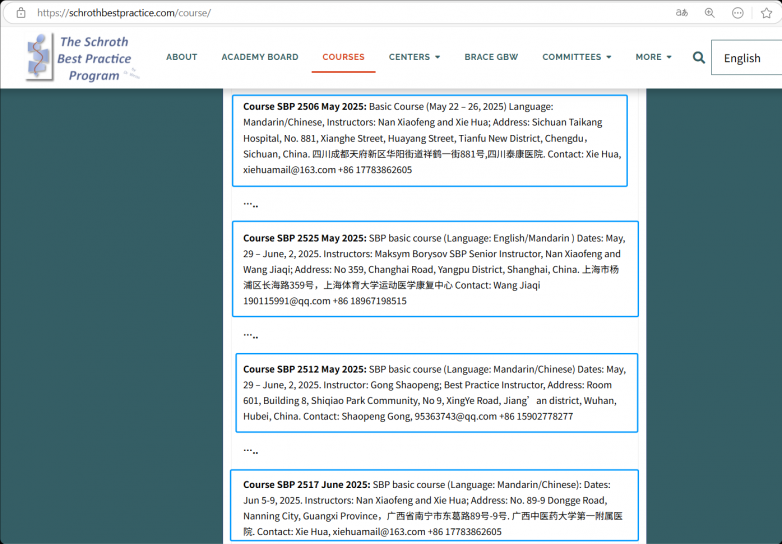The image size is (782, 544).
Task: Expand the MORE dropdown menu
Action: click(653, 57)
